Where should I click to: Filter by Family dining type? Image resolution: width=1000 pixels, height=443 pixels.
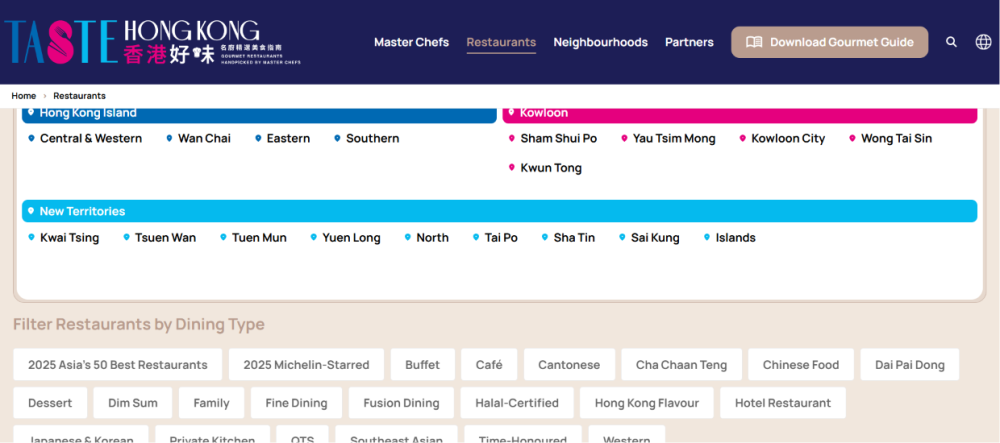(211, 403)
